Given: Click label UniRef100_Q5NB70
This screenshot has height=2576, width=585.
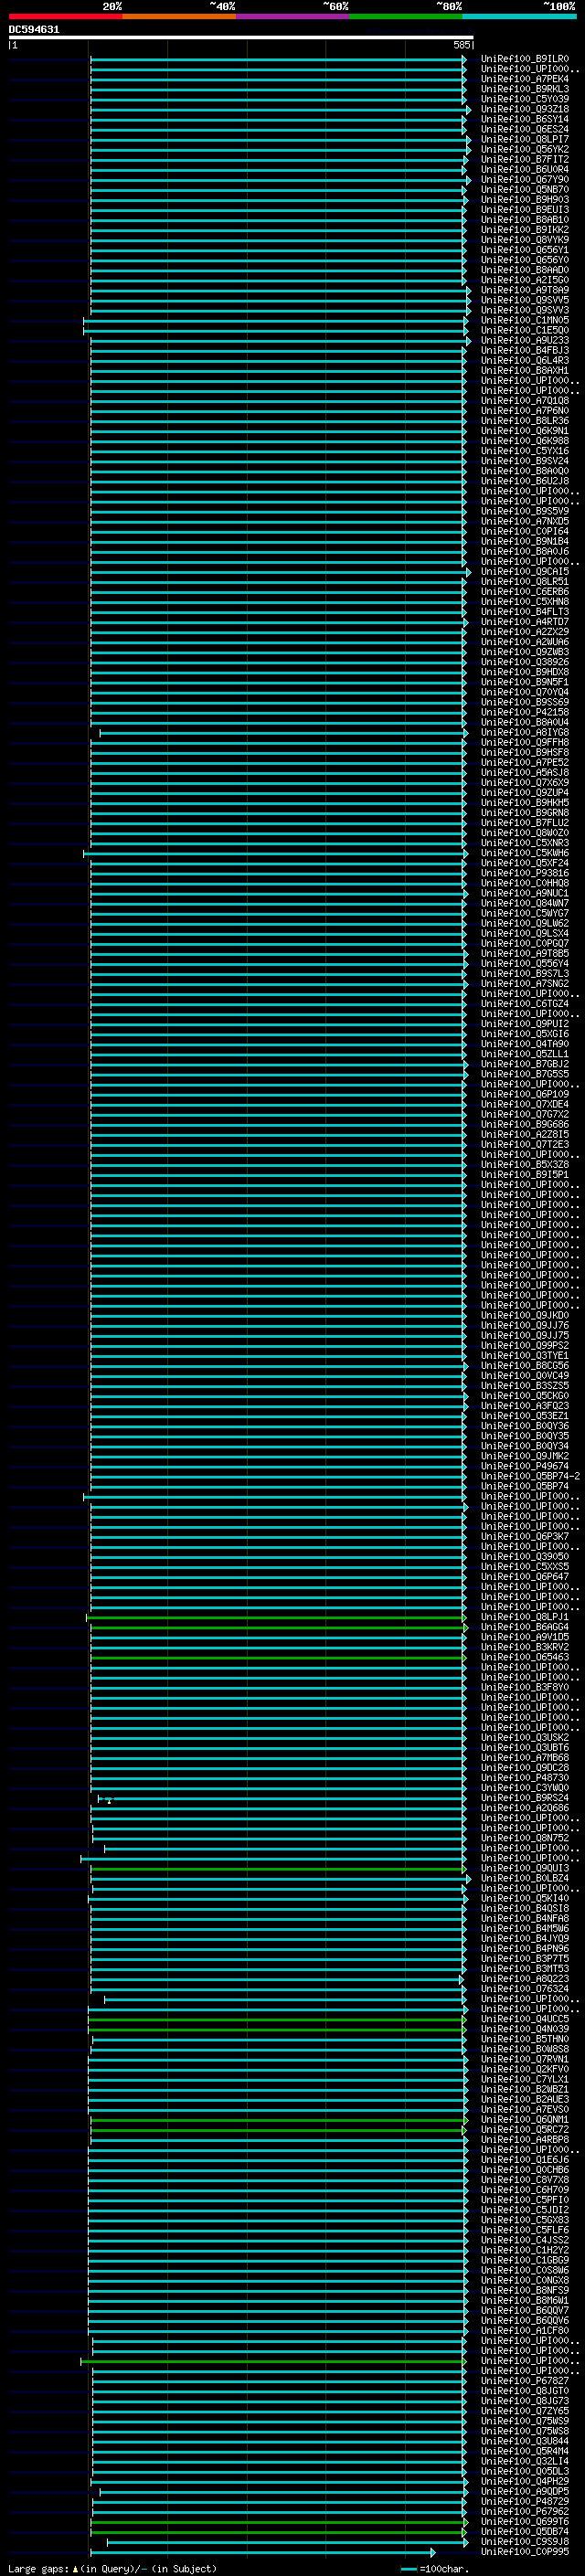Looking at the screenshot, I should click(x=524, y=189).
